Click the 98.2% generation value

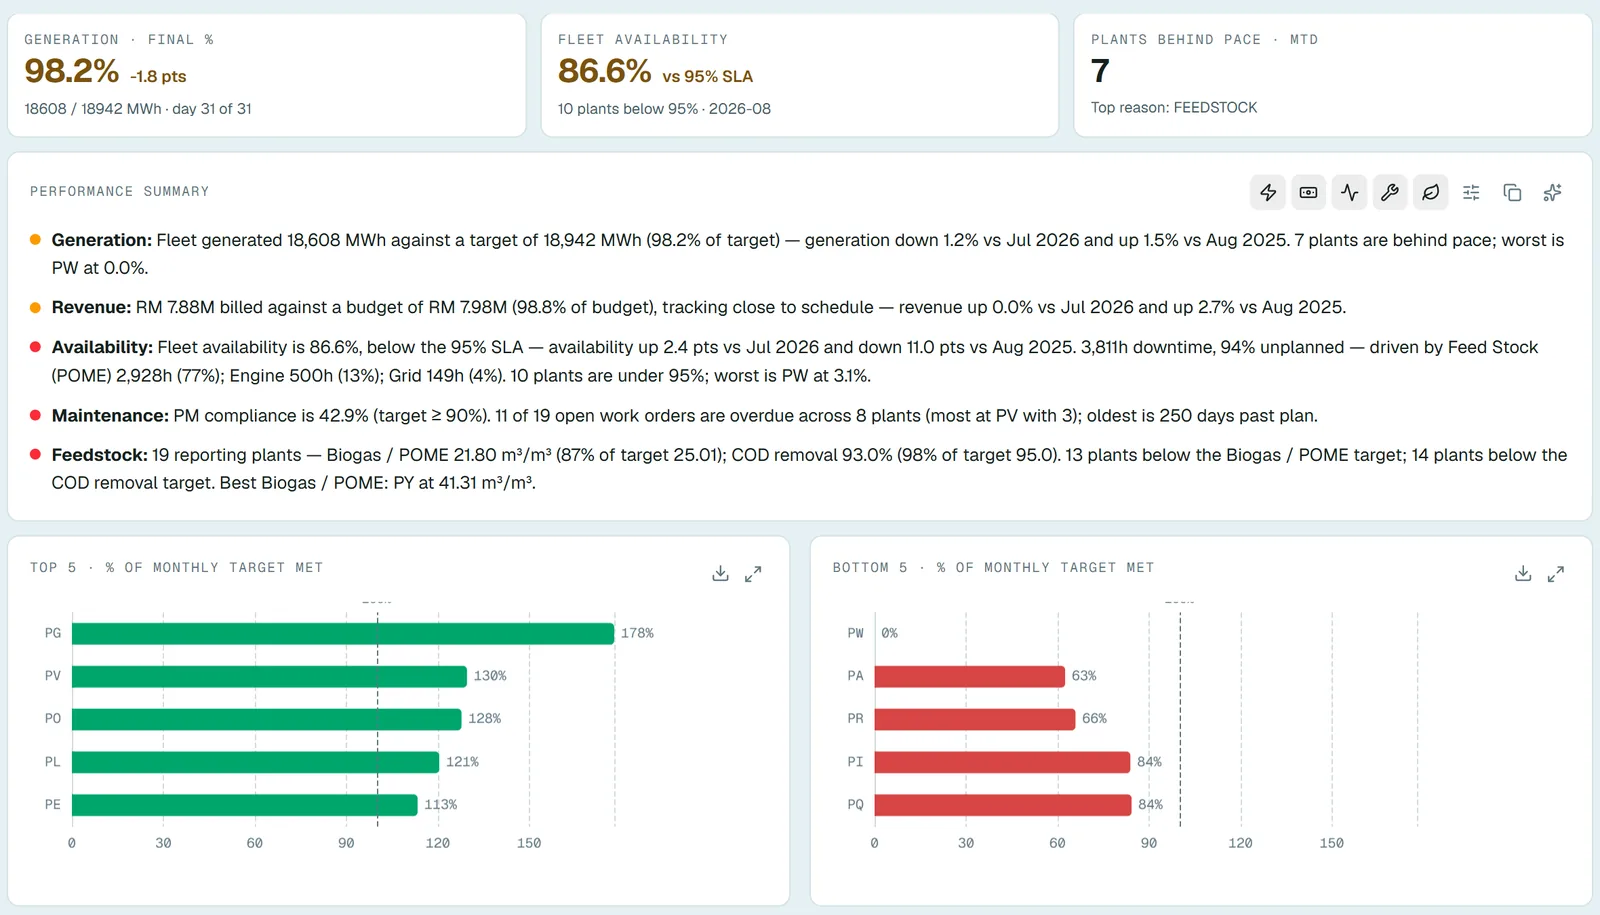[x=72, y=71]
